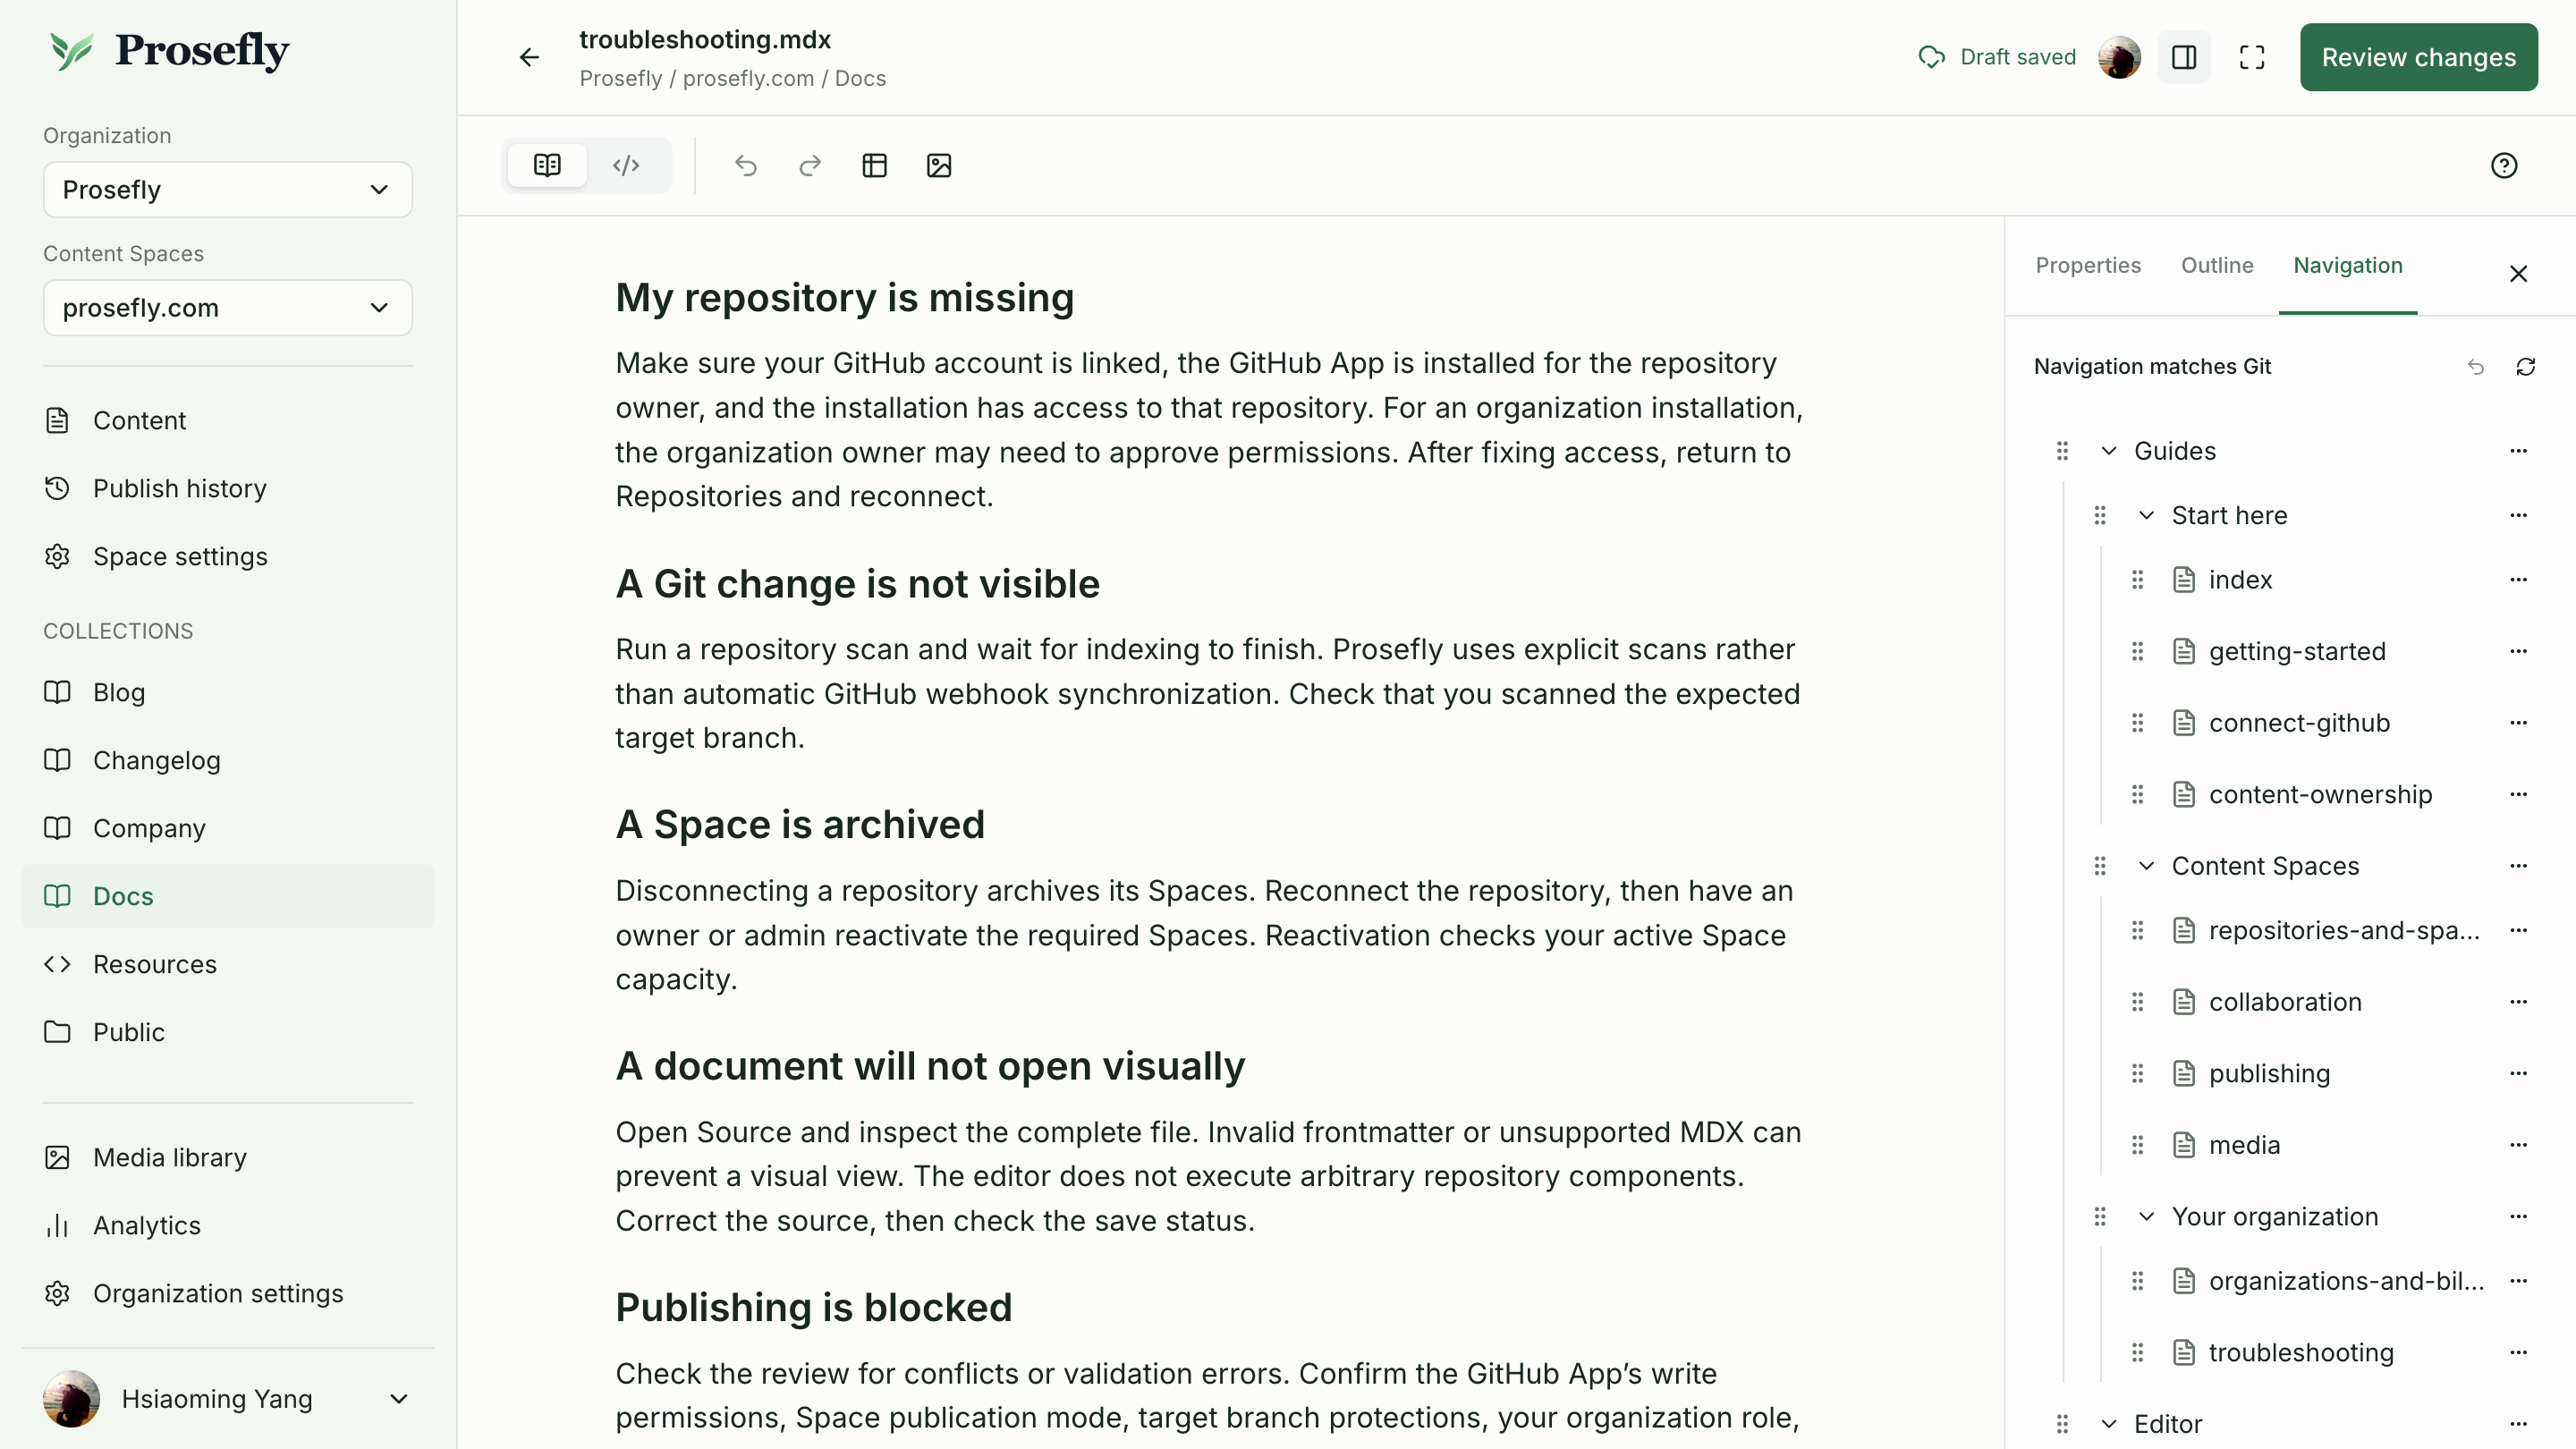Open the Content sidebar item

[227, 420]
